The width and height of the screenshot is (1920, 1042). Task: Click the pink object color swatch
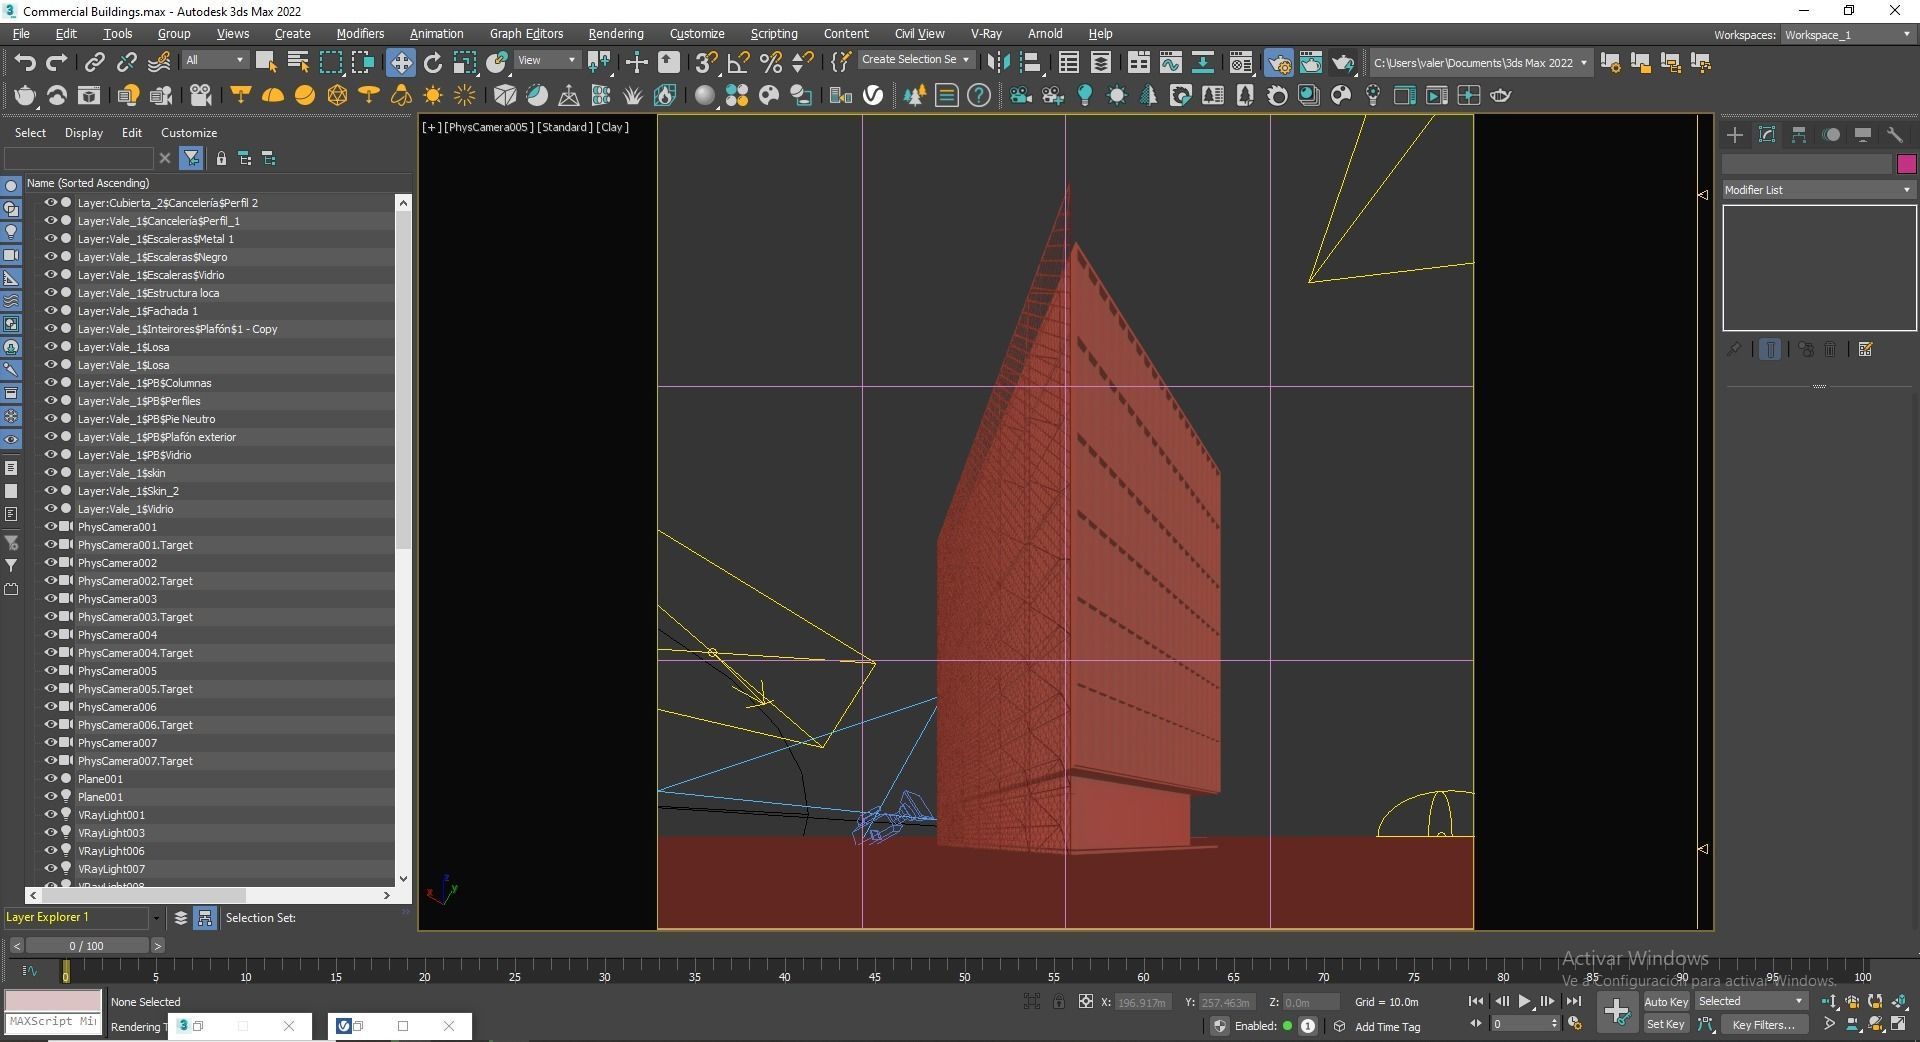point(1906,164)
